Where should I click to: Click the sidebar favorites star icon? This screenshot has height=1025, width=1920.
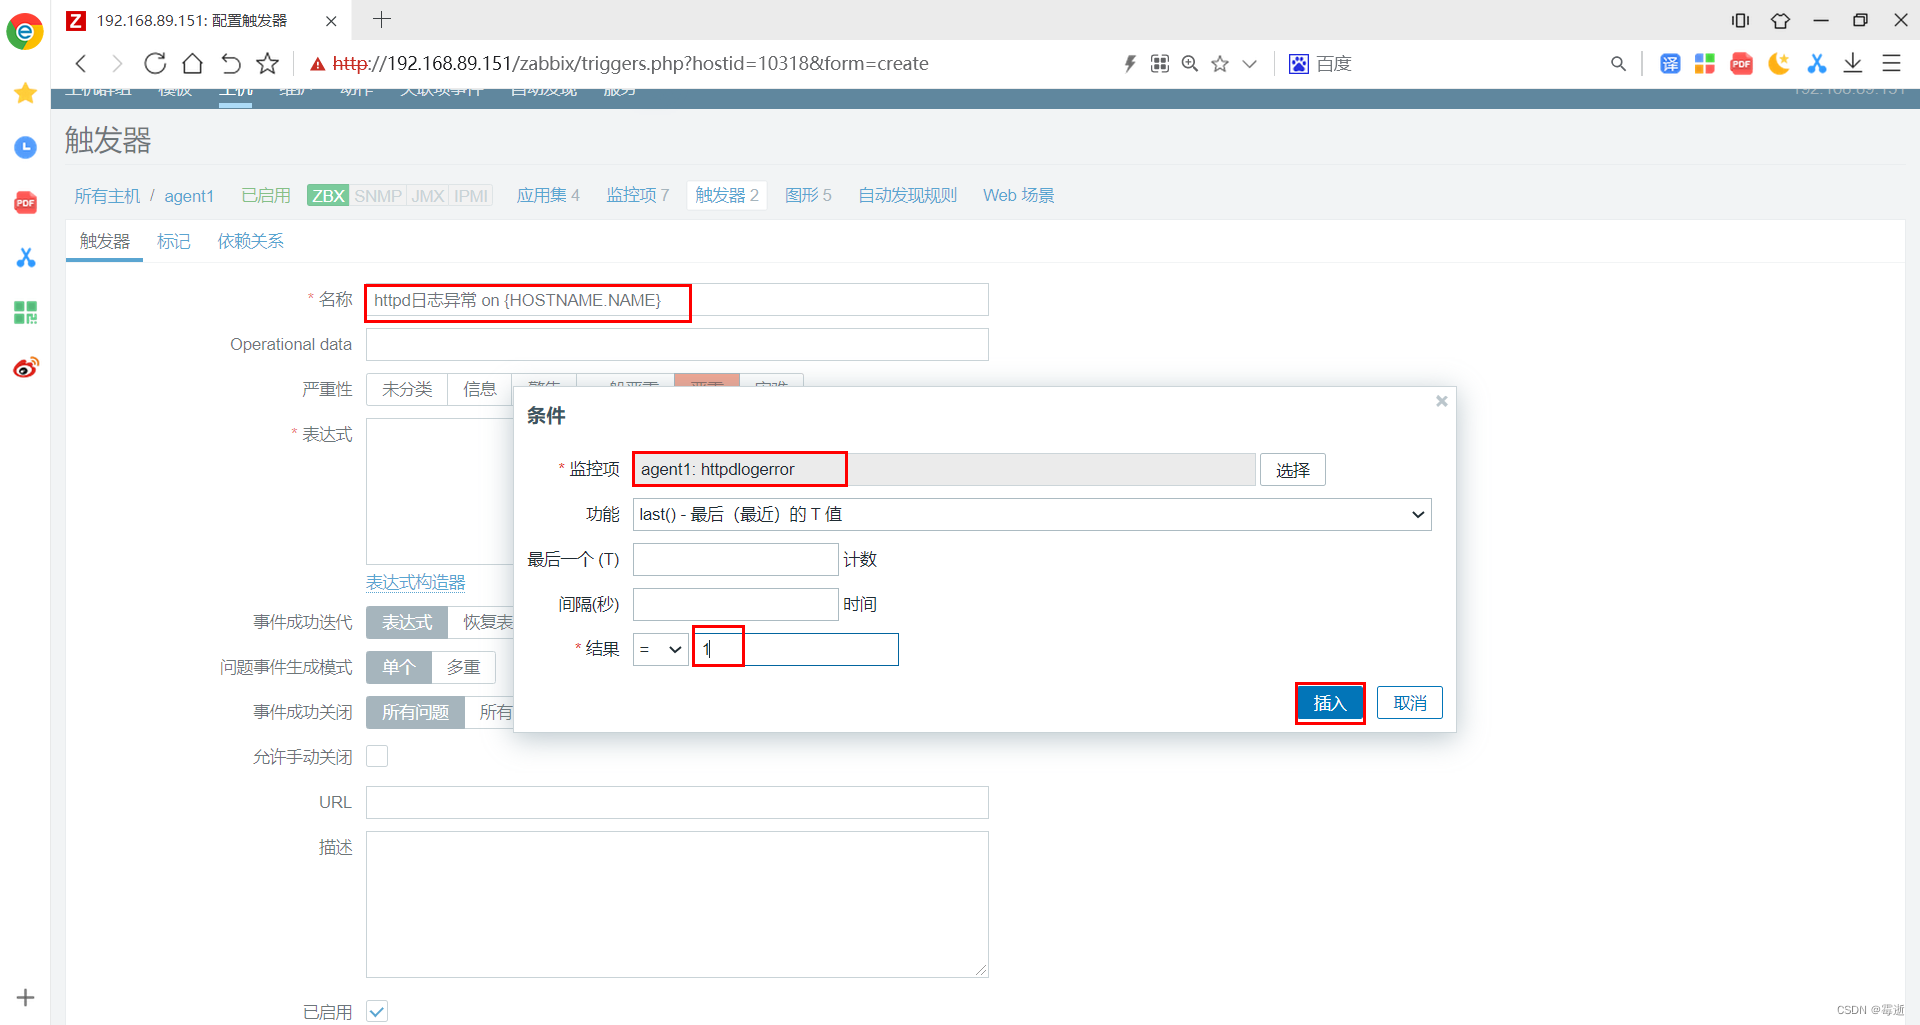[x=26, y=93]
